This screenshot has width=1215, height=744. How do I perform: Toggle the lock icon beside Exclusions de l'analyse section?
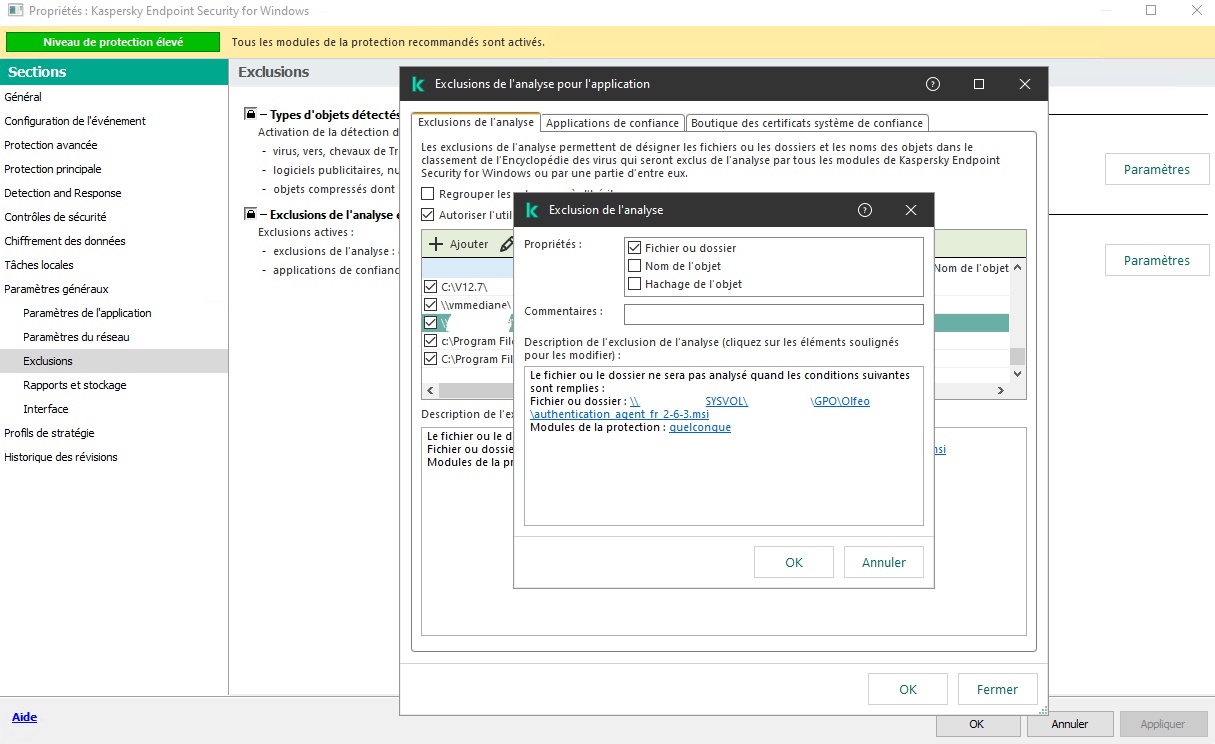click(250, 214)
